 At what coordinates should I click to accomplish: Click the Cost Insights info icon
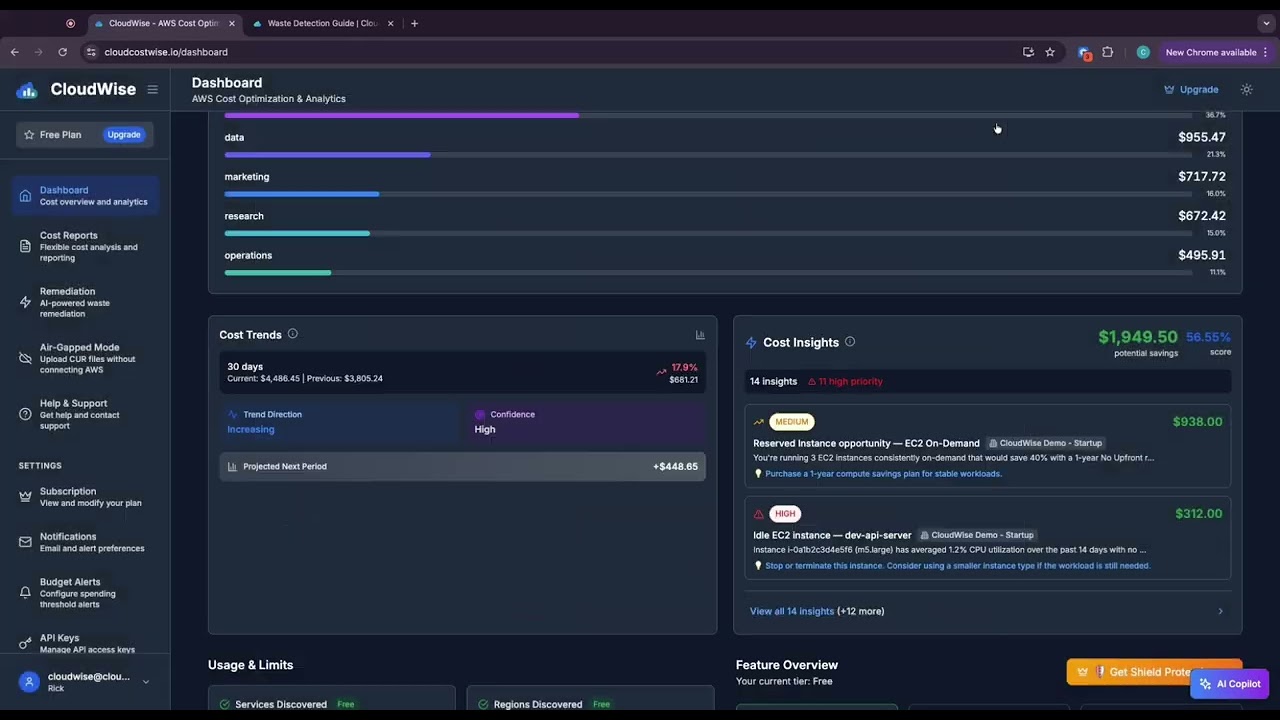[850, 342]
